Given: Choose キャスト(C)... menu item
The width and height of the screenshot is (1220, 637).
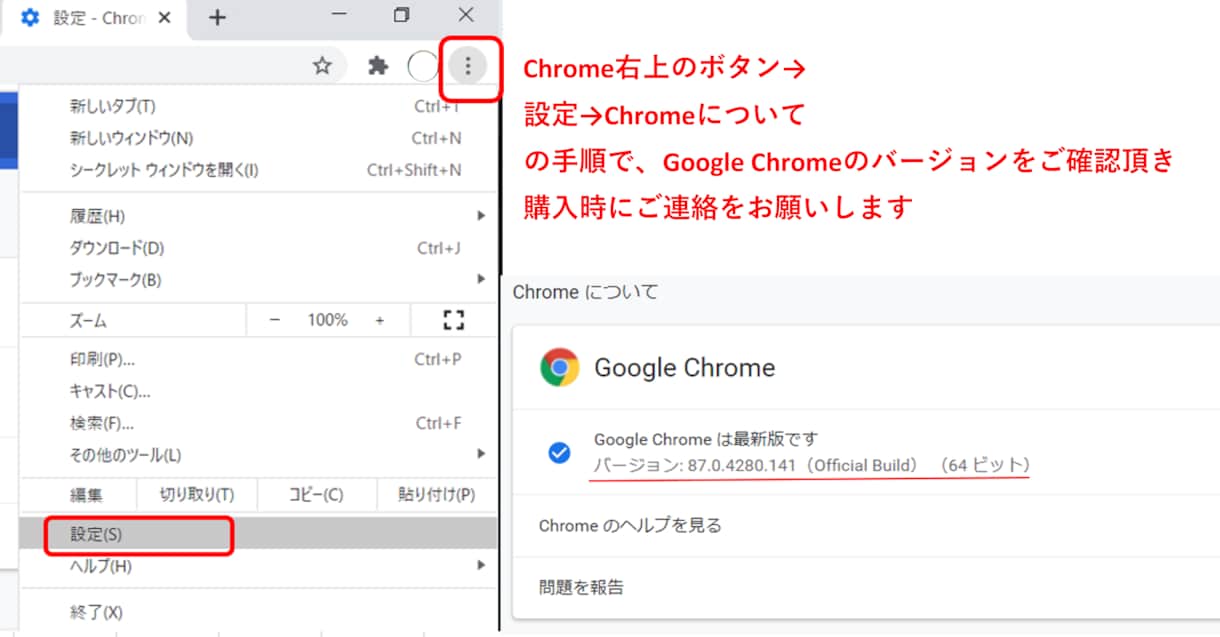Looking at the screenshot, I should [x=260, y=391].
